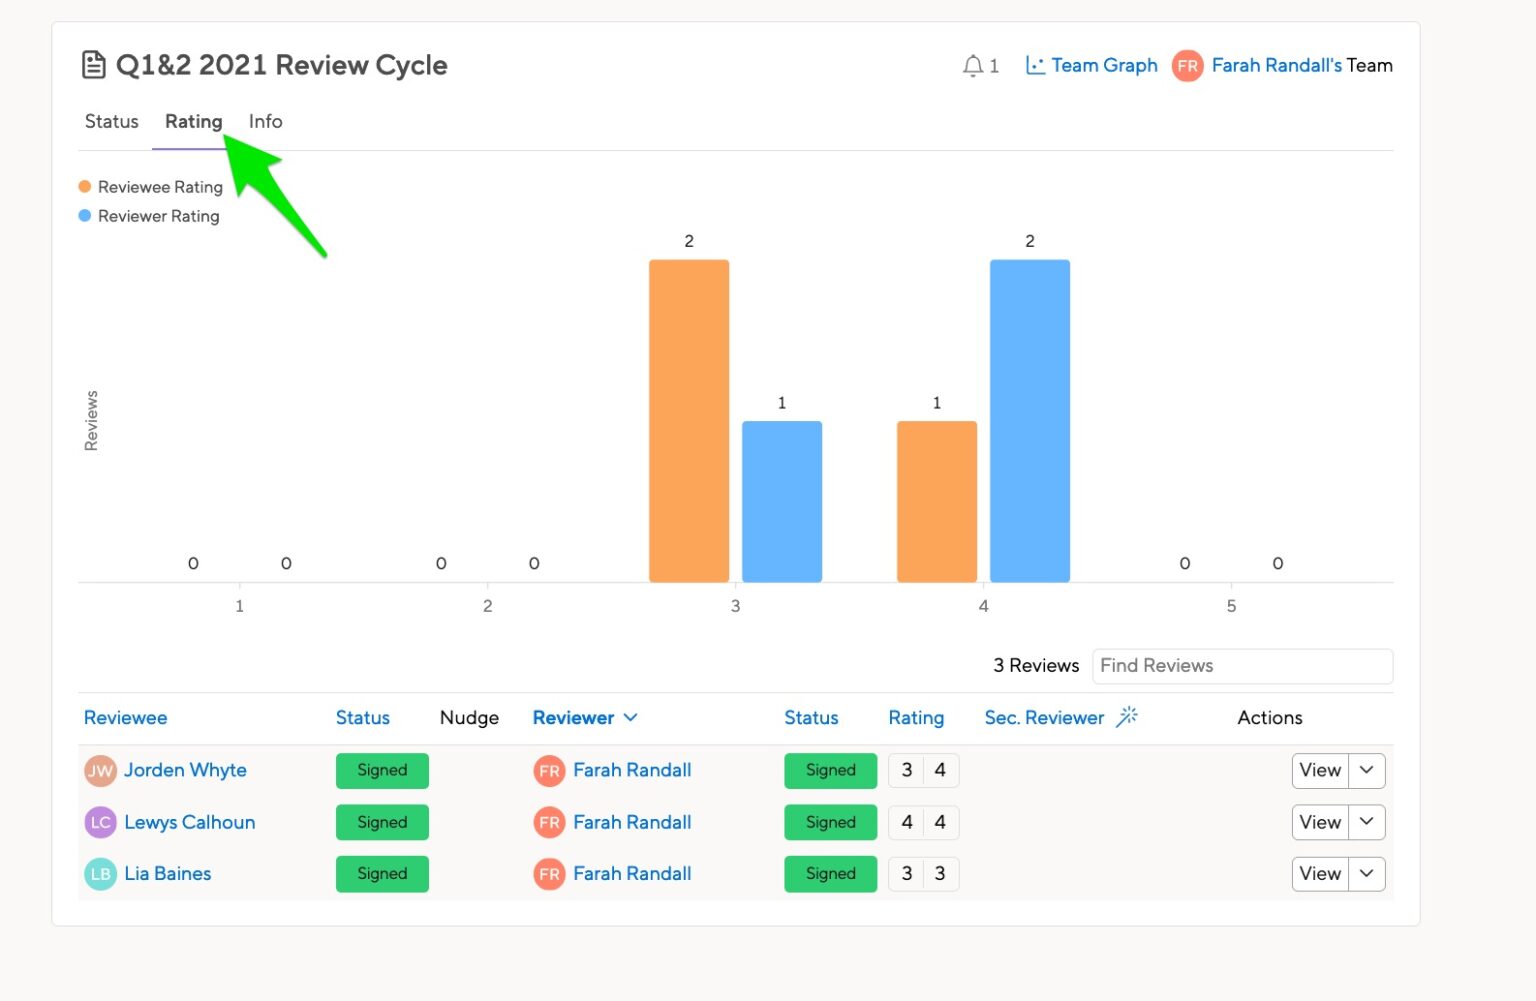1536x1001 pixels.
Task: Open the Reviewer column sort dropdown
Action: [x=631, y=717]
